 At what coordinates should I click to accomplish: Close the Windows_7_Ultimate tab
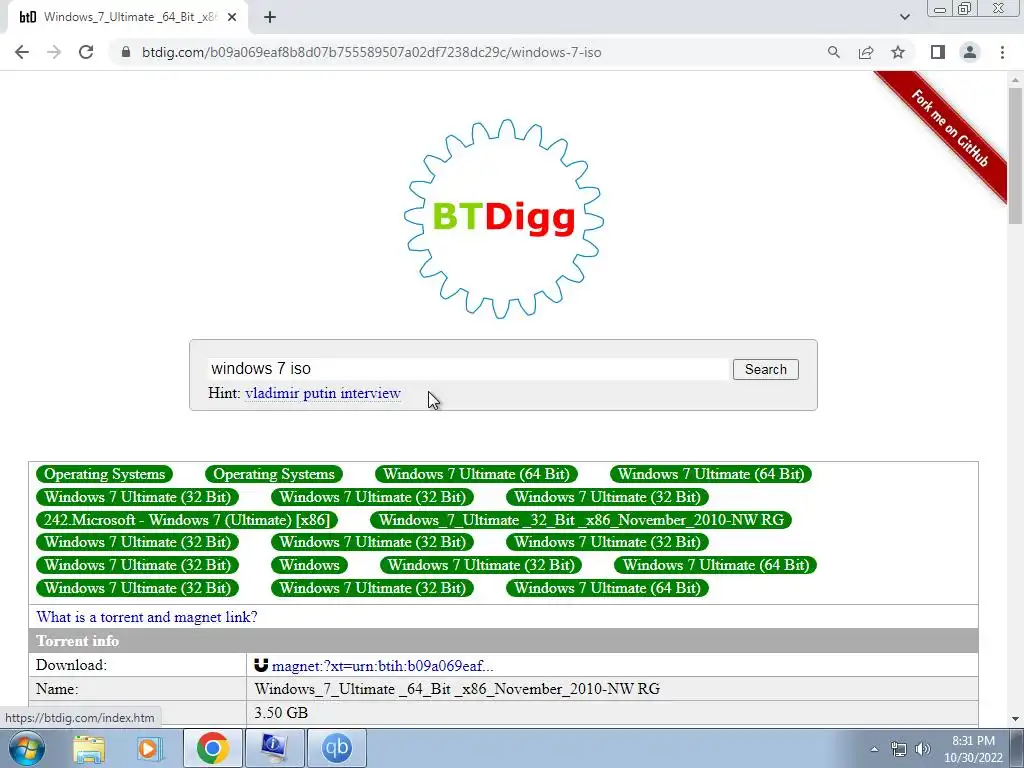point(232,18)
